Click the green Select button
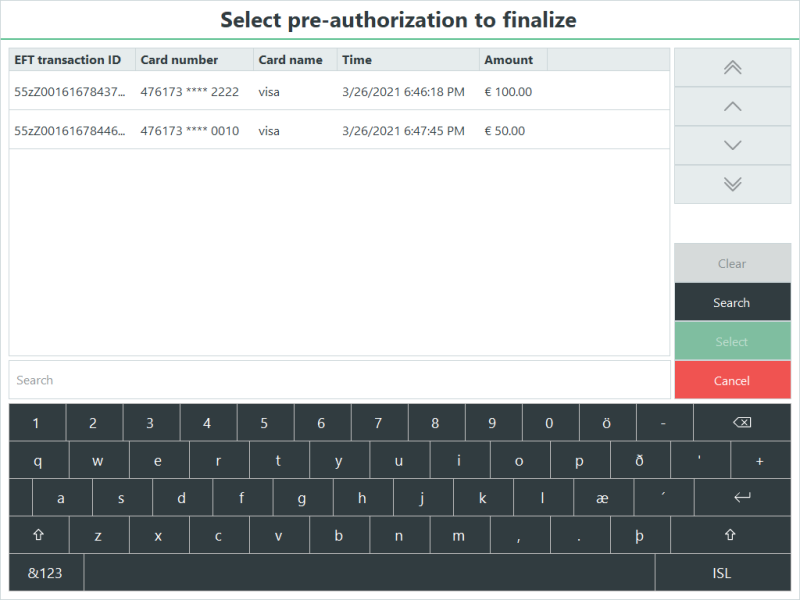Viewport: 800px width, 600px height. (x=732, y=341)
